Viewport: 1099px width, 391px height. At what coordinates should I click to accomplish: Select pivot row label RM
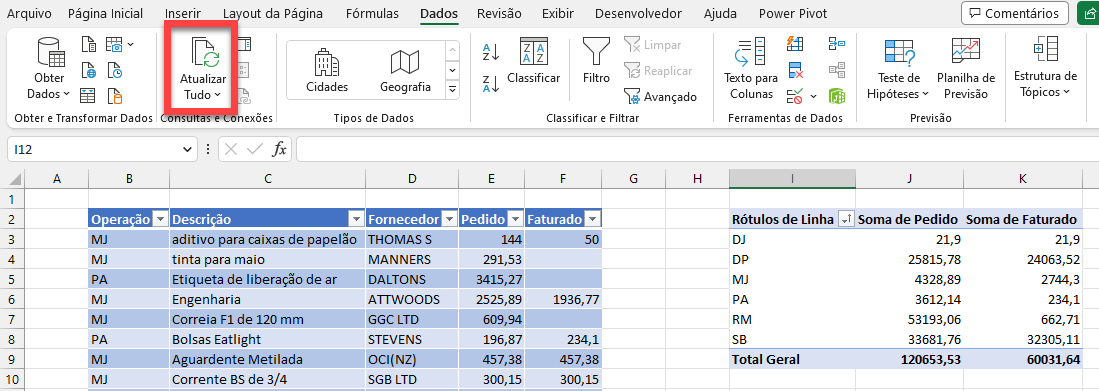[792, 320]
